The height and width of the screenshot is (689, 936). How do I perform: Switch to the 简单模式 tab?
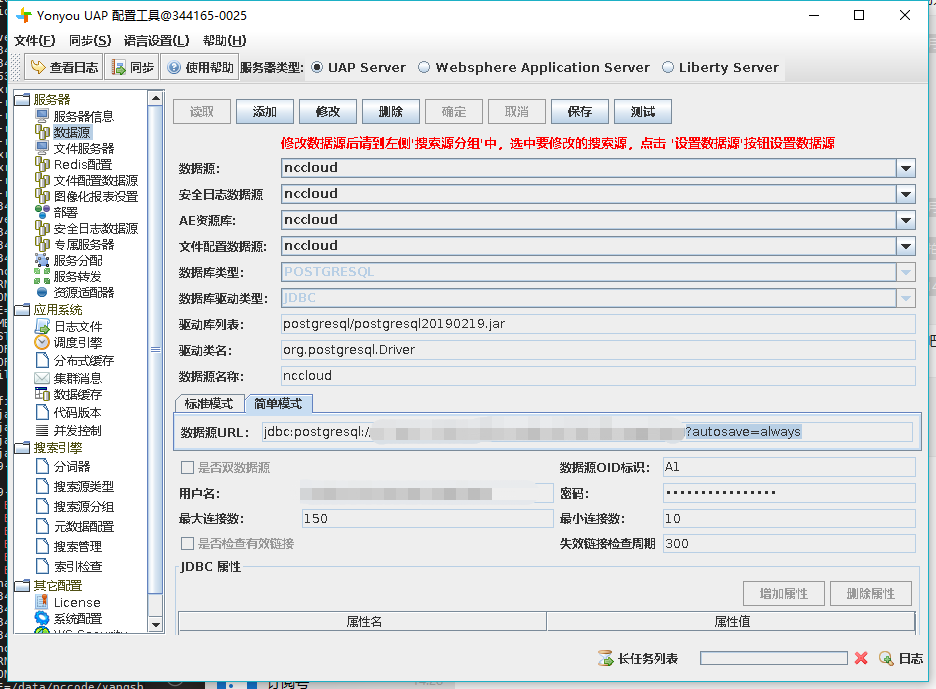(278, 404)
